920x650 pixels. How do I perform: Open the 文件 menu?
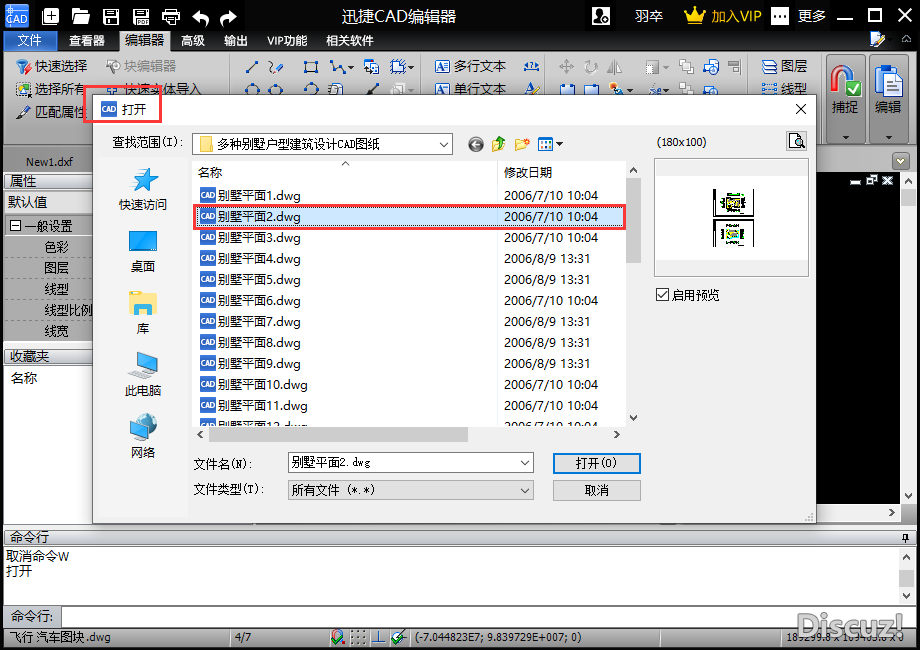(x=30, y=41)
